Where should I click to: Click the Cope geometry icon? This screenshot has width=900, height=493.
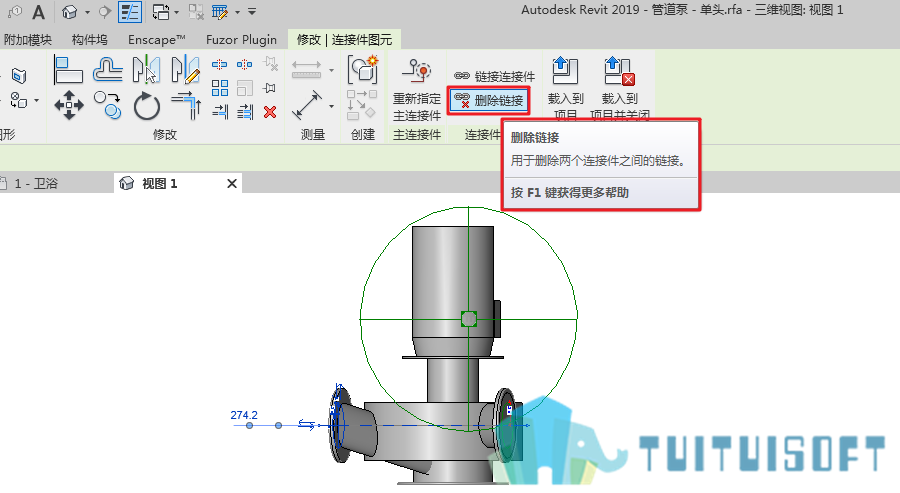pyautogui.click(x=18, y=75)
